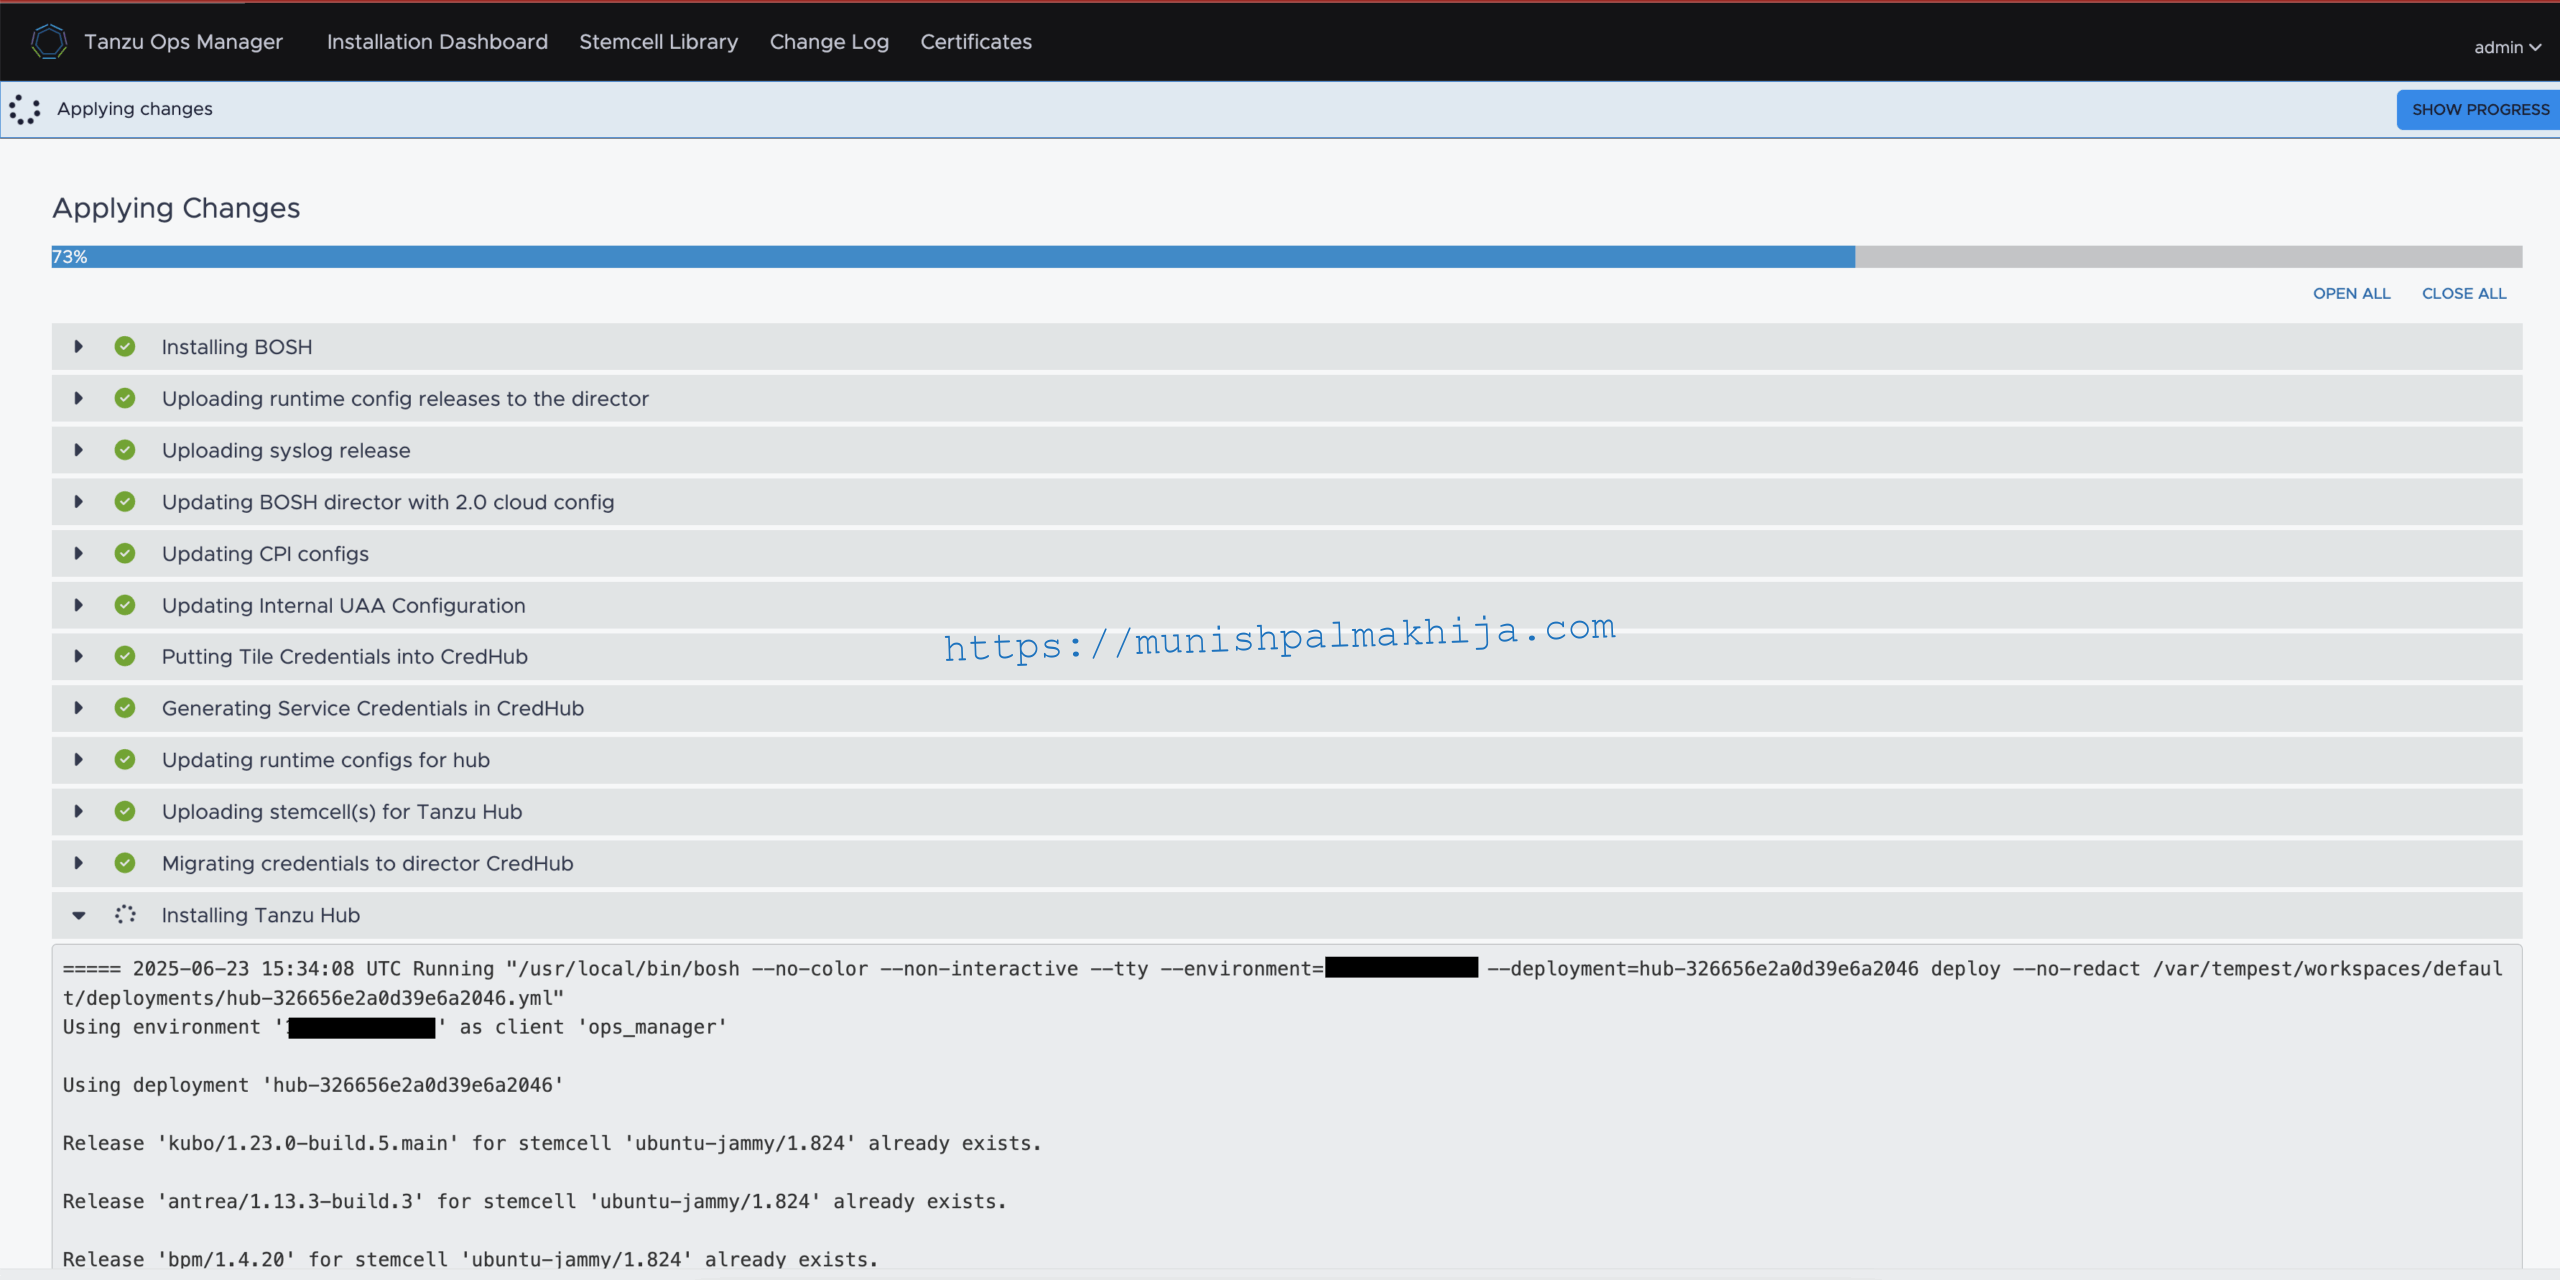The width and height of the screenshot is (2560, 1280).
Task: Click the CLOSE ALL link
Action: [2464, 293]
